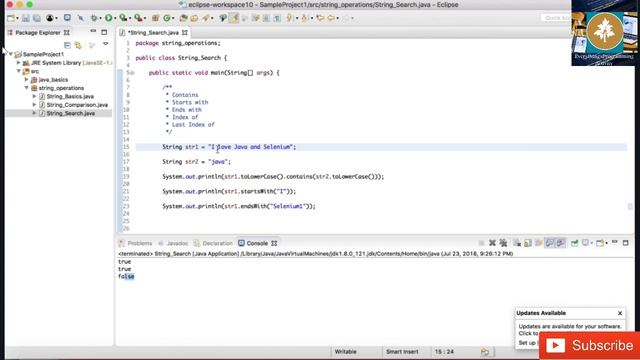Click the Previous Annotation toolbar icon
This screenshot has height=360, width=640.
pyautogui.click(x=304, y=18)
